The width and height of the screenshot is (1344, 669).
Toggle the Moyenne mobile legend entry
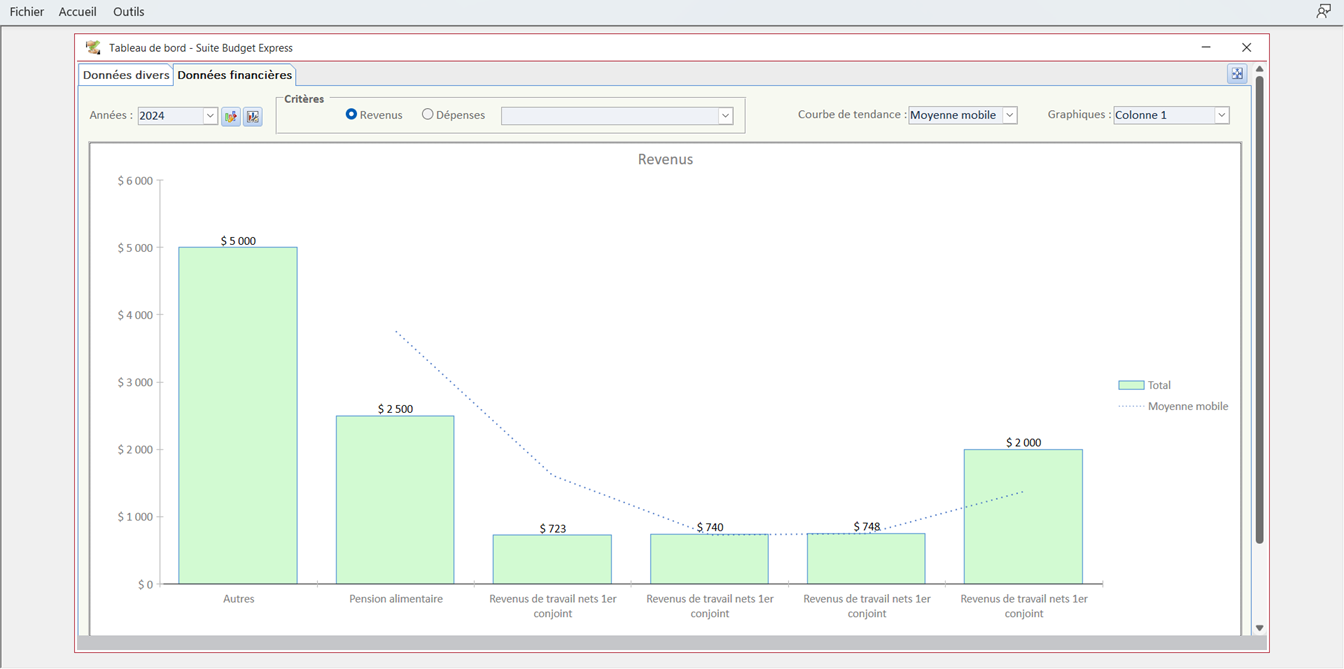point(1187,407)
